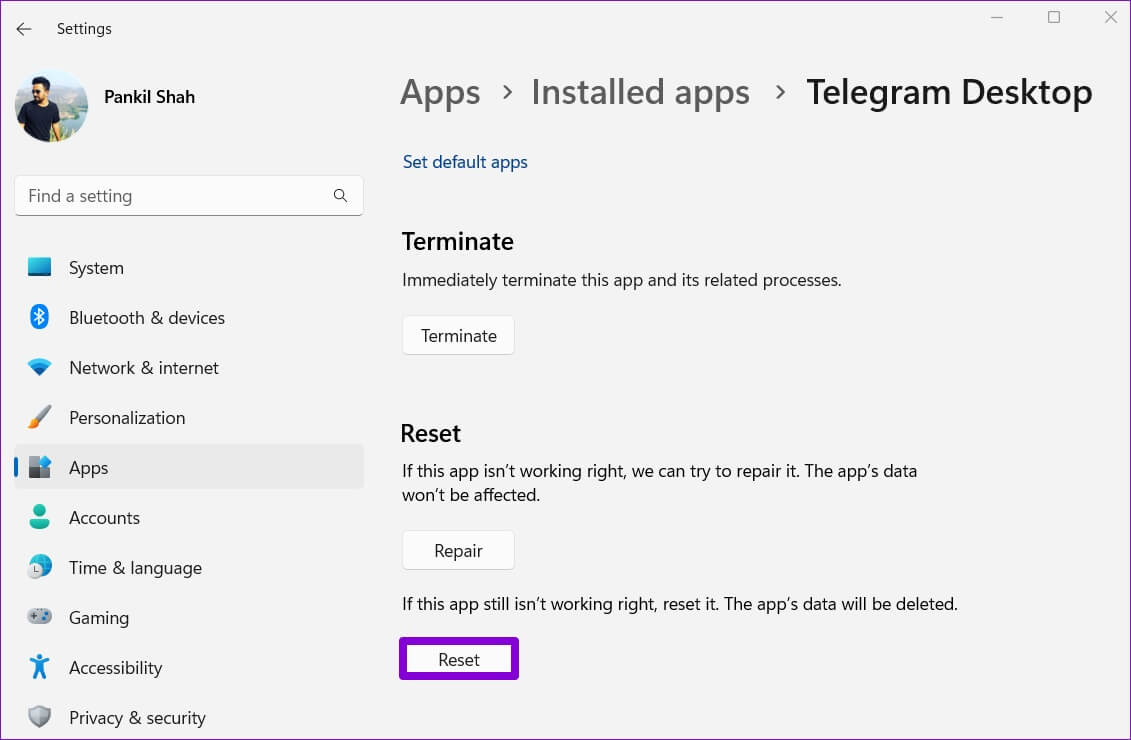Screen dimensions: 1131x740
Task: Select the Apps sidebar icon
Action: pyautogui.click(x=40, y=467)
